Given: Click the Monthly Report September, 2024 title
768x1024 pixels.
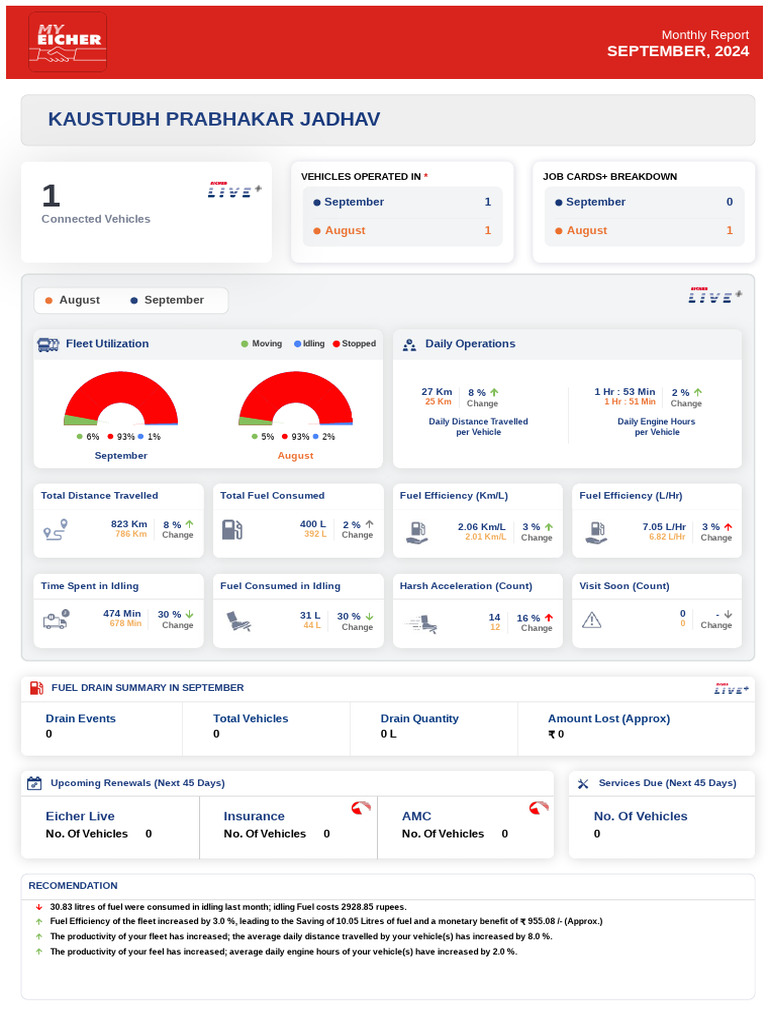Looking at the screenshot, I should (x=678, y=44).
